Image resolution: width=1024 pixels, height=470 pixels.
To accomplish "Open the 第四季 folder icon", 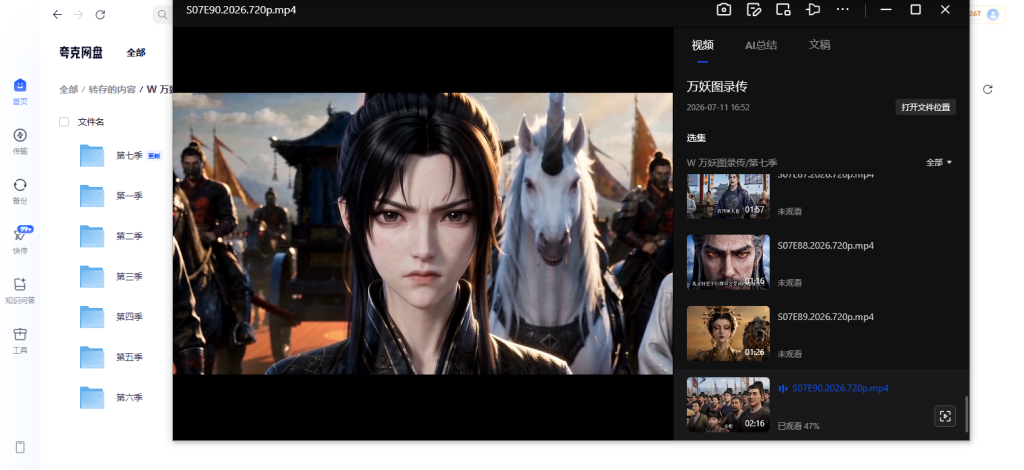I will coord(92,317).
